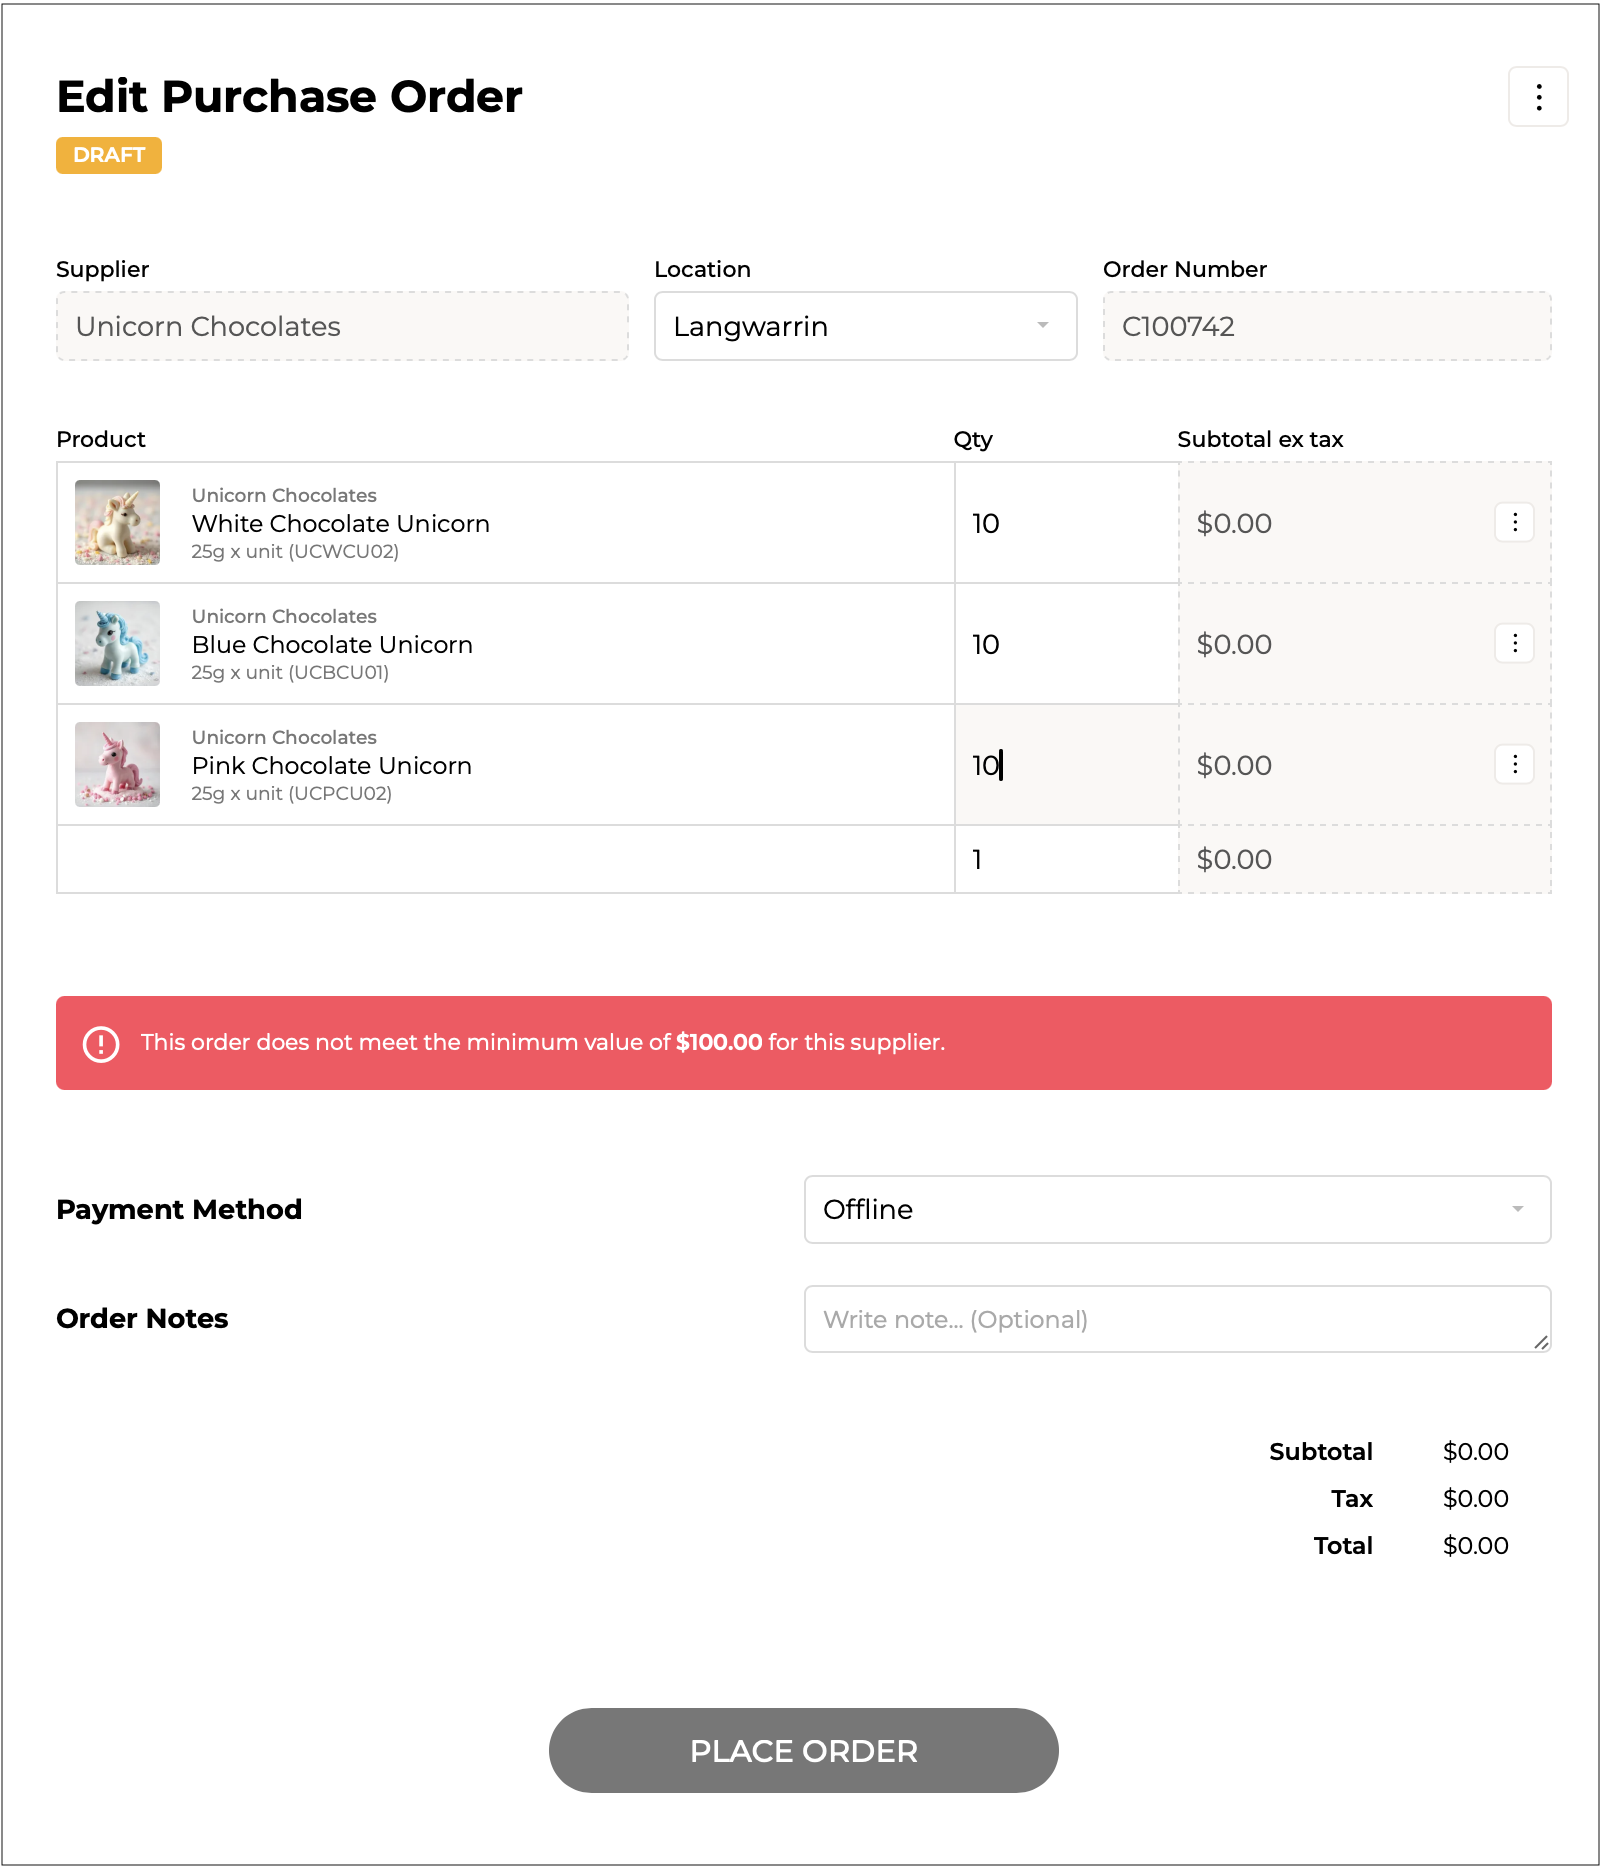The image size is (1602, 1868).
Task: Edit quantity for Pink Chocolate Unicorn
Action: pos(1065,765)
